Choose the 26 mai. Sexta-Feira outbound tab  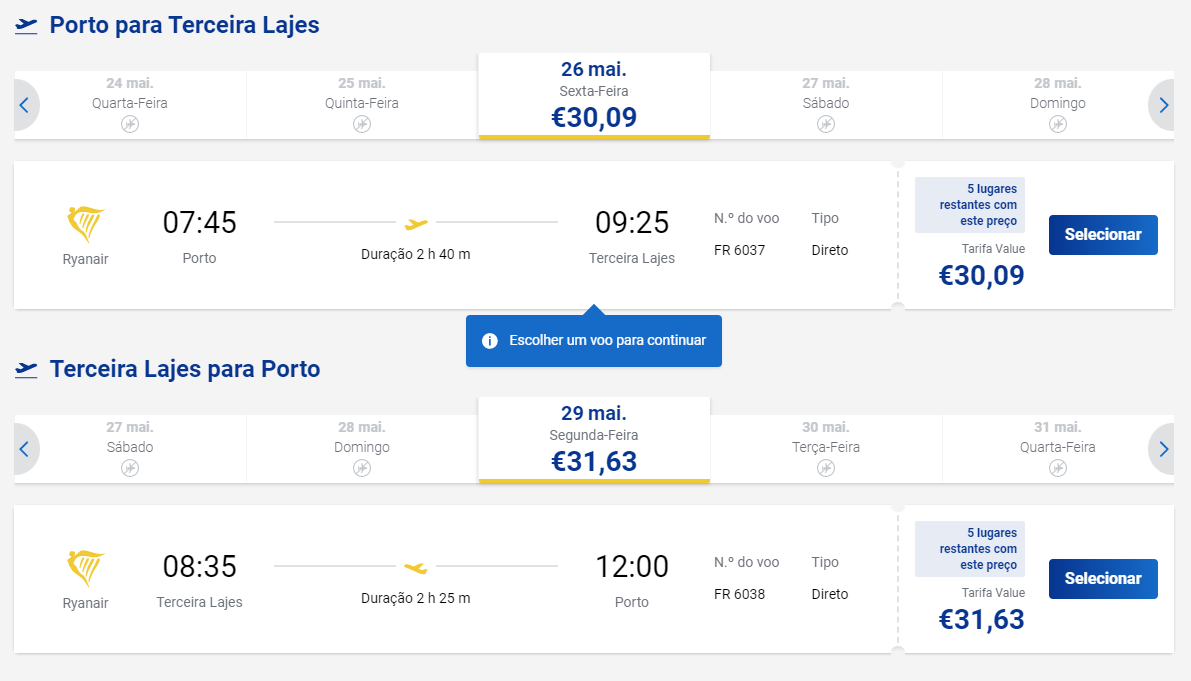[x=594, y=96]
